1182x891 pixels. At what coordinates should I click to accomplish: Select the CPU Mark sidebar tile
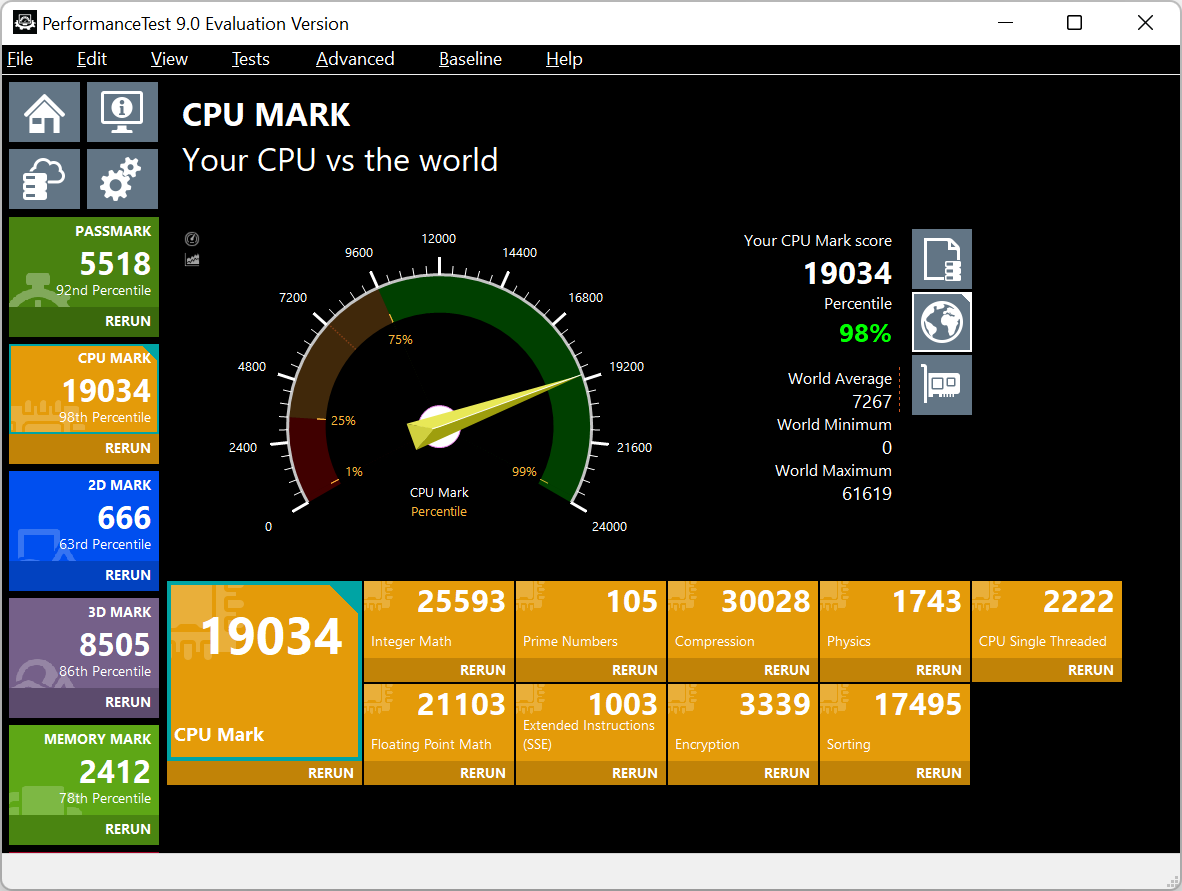pos(84,389)
